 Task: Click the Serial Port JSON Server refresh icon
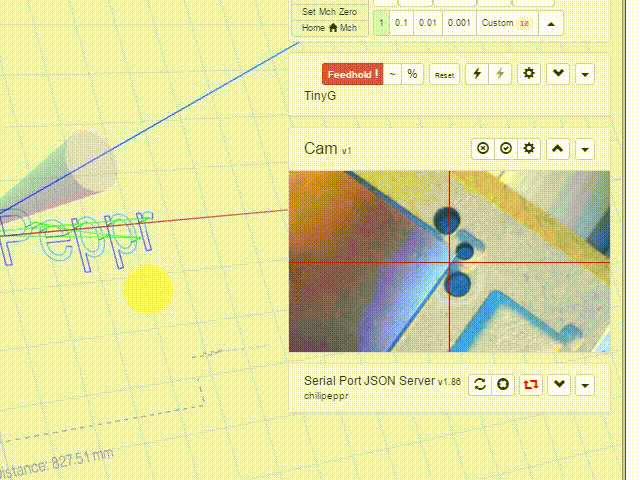point(480,385)
